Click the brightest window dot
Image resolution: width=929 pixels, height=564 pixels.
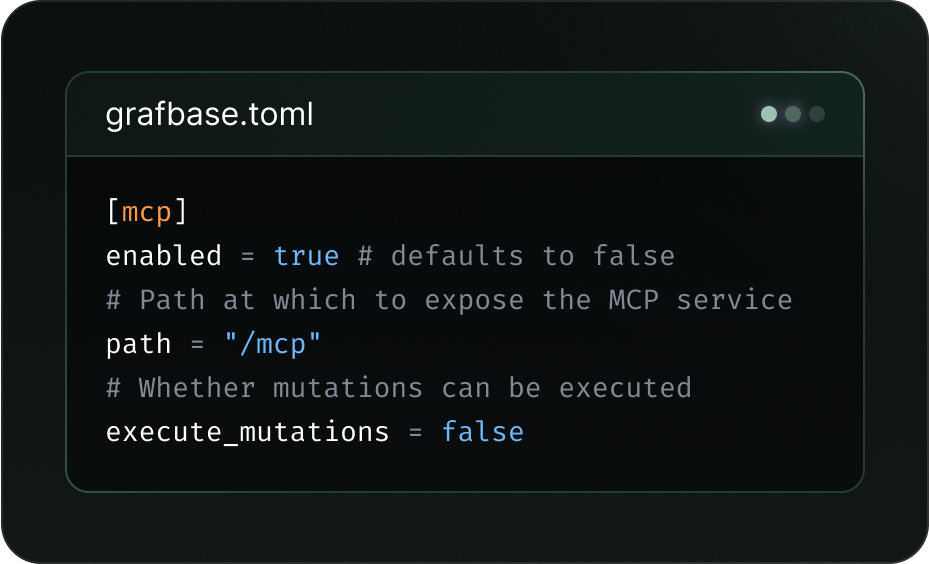coord(769,114)
